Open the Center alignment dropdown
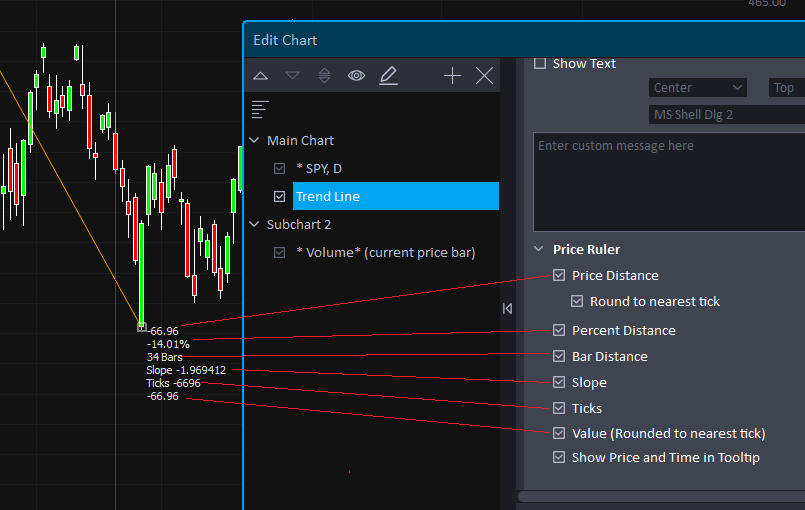The image size is (805, 510). (697, 88)
